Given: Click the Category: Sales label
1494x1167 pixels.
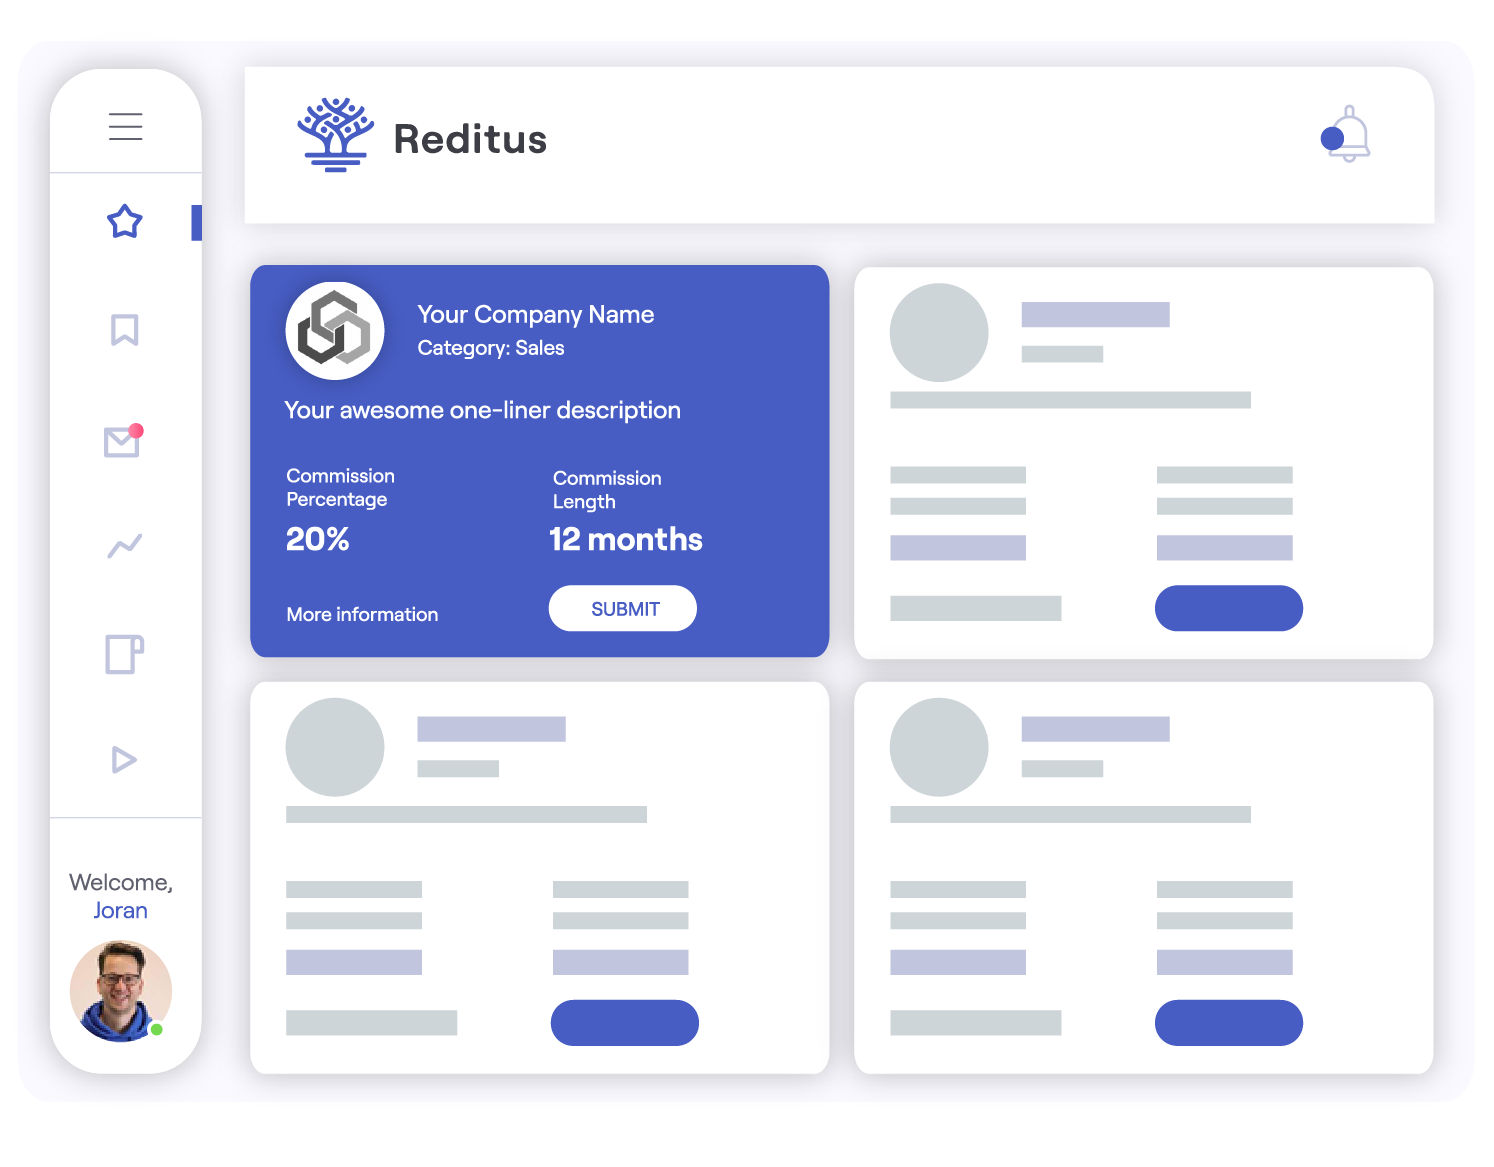Looking at the screenshot, I should [x=490, y=348].
